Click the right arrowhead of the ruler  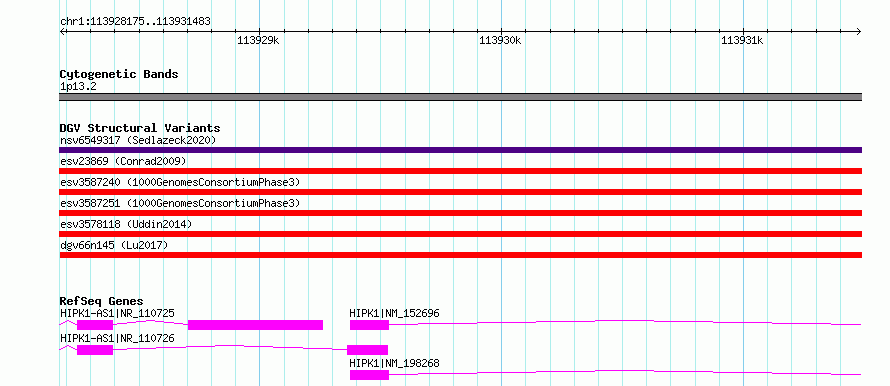859,31
